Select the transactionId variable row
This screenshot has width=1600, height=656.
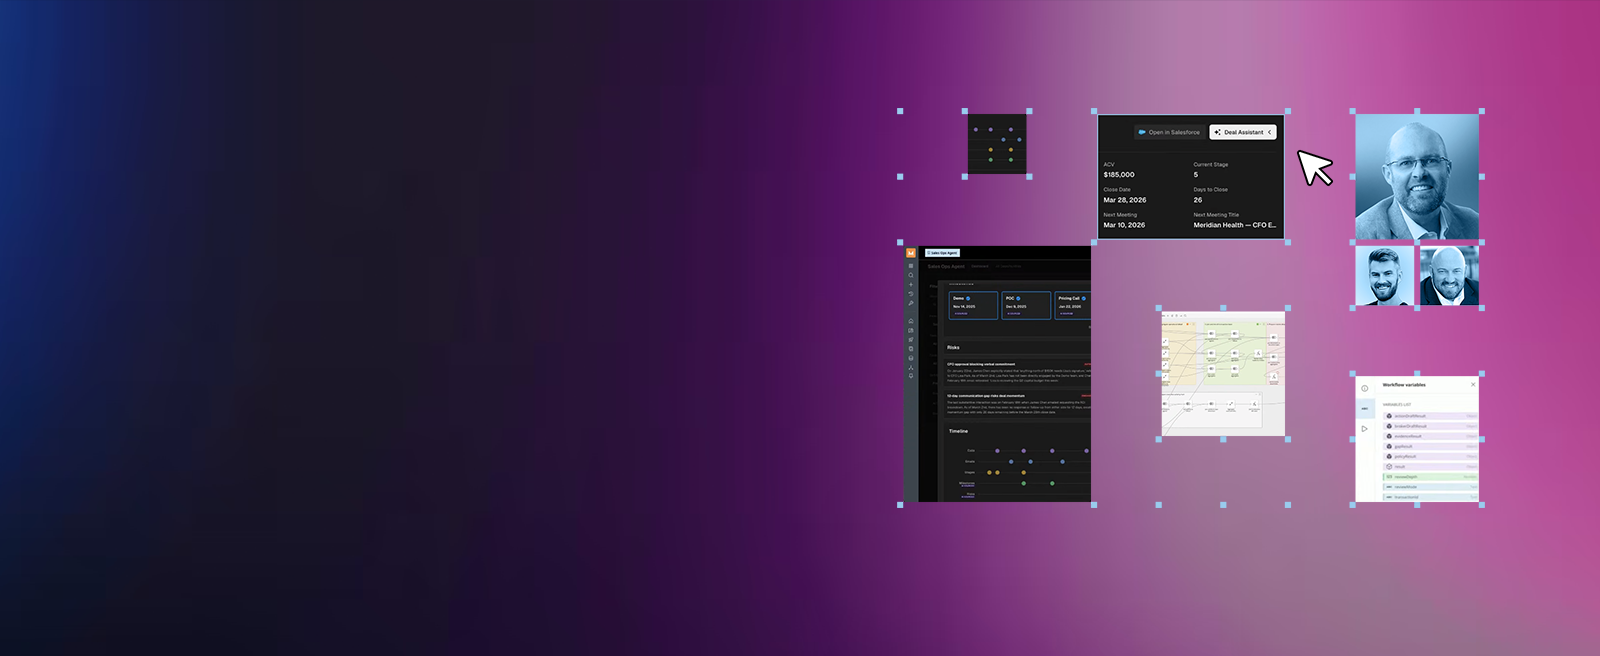point(1431,497)
